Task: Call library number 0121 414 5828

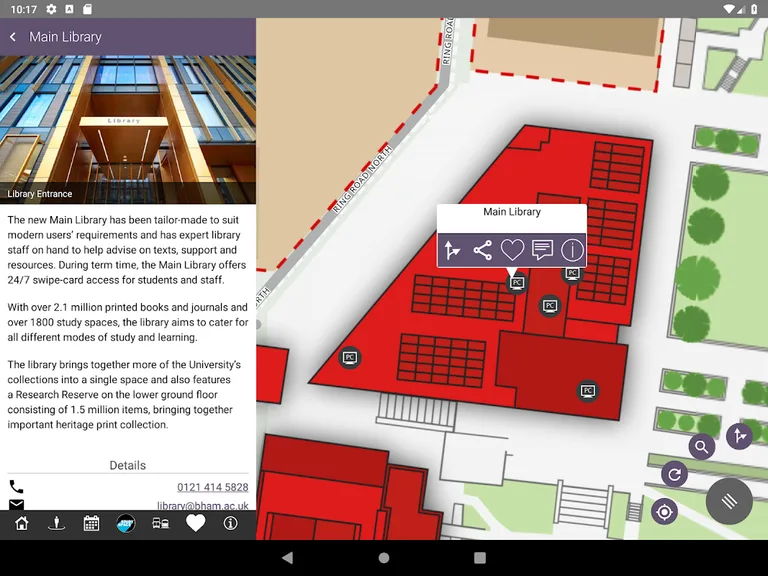Action: pos(213,487)
